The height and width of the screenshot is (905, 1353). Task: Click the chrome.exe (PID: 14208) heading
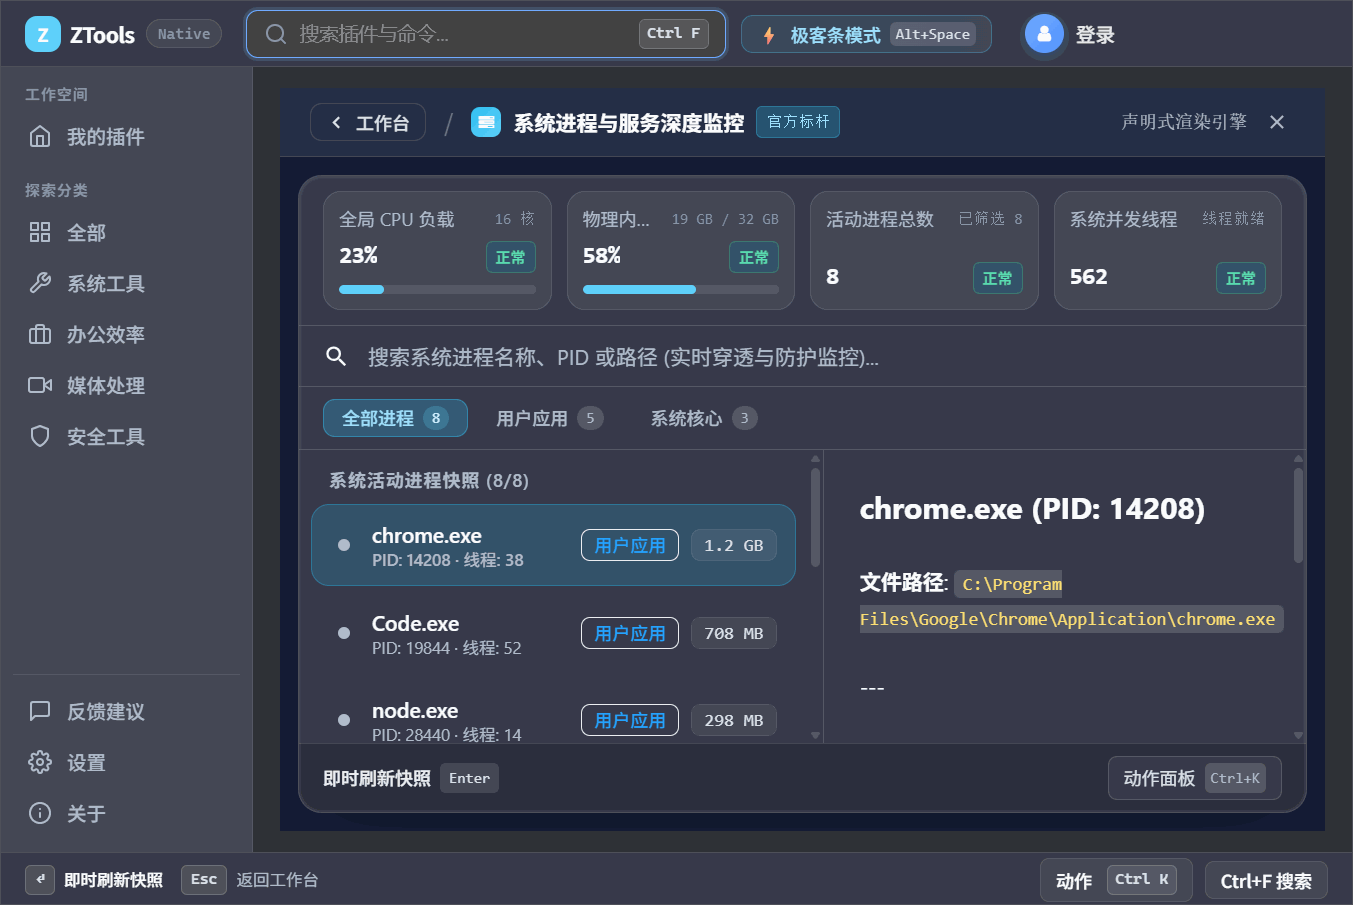pyautogui.click(x=1032, y=509)
